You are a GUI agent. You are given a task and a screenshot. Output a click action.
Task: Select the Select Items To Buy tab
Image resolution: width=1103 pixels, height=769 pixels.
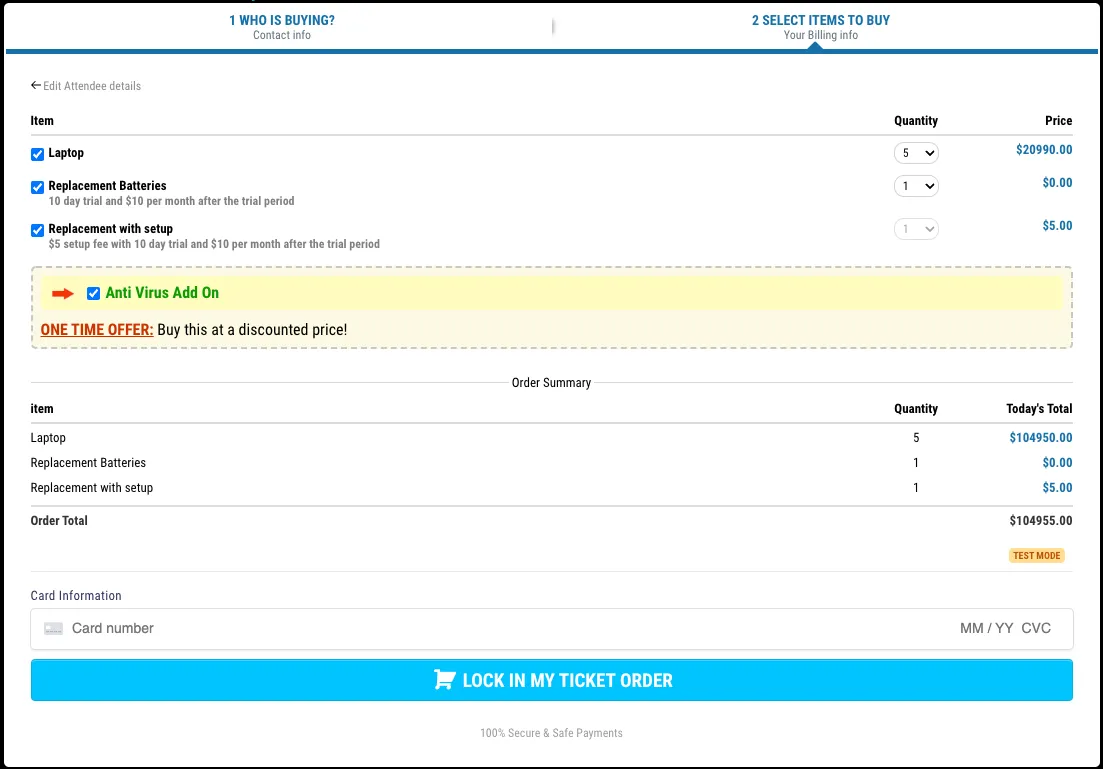pyautogui.click(x=820, y=27)
